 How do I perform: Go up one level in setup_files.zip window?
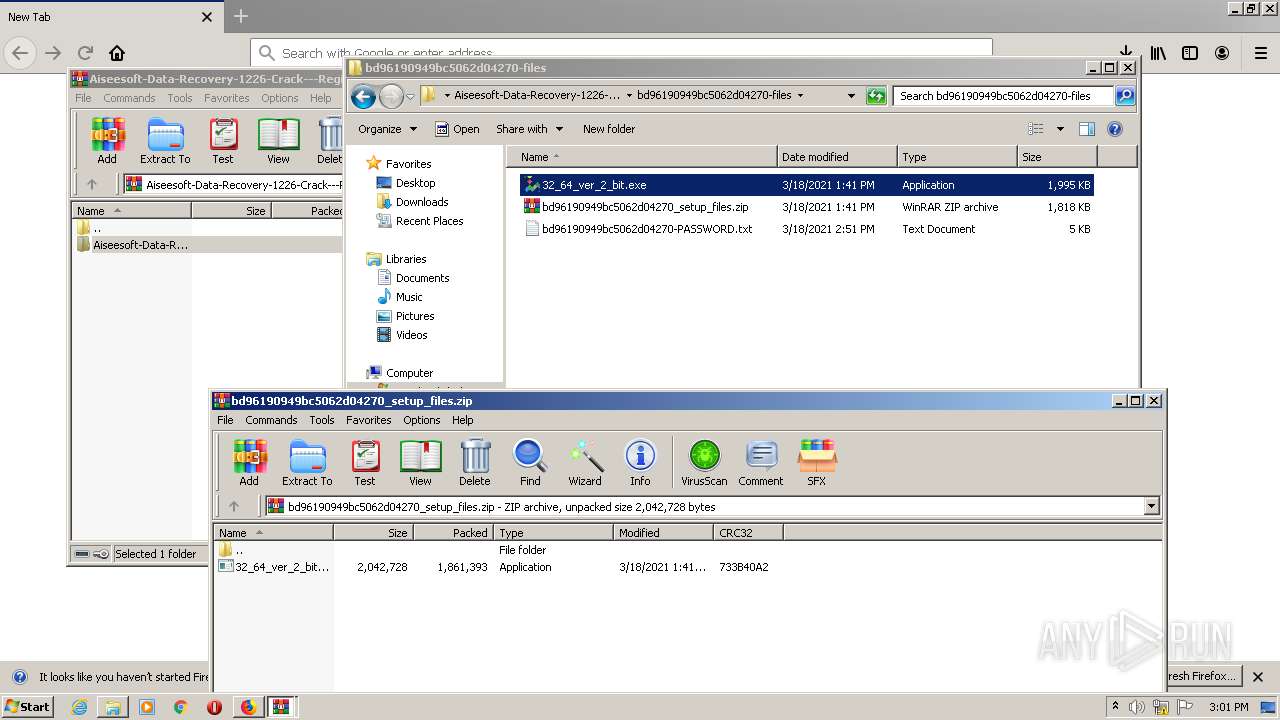[x=234, y=507]
